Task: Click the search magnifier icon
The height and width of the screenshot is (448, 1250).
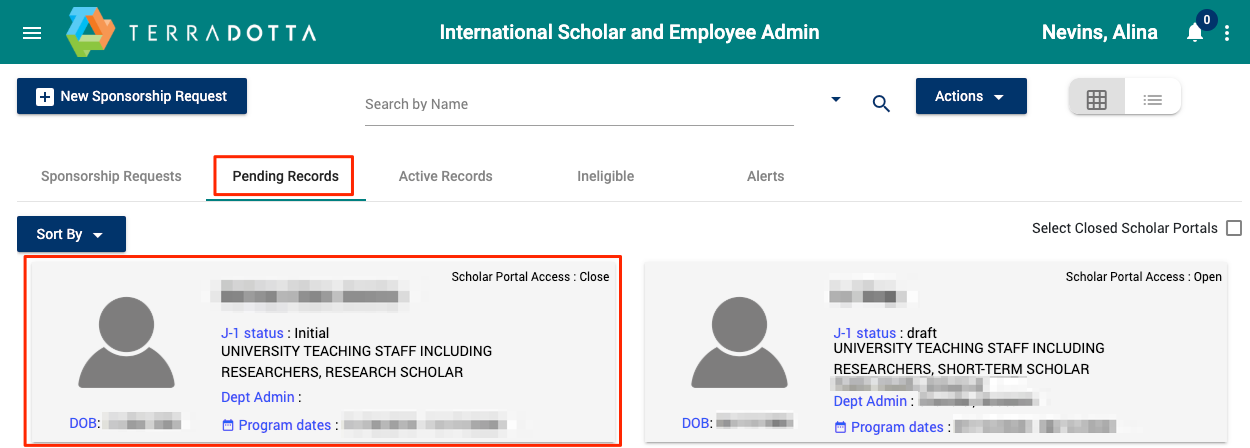Action: (x=881, y=103)
